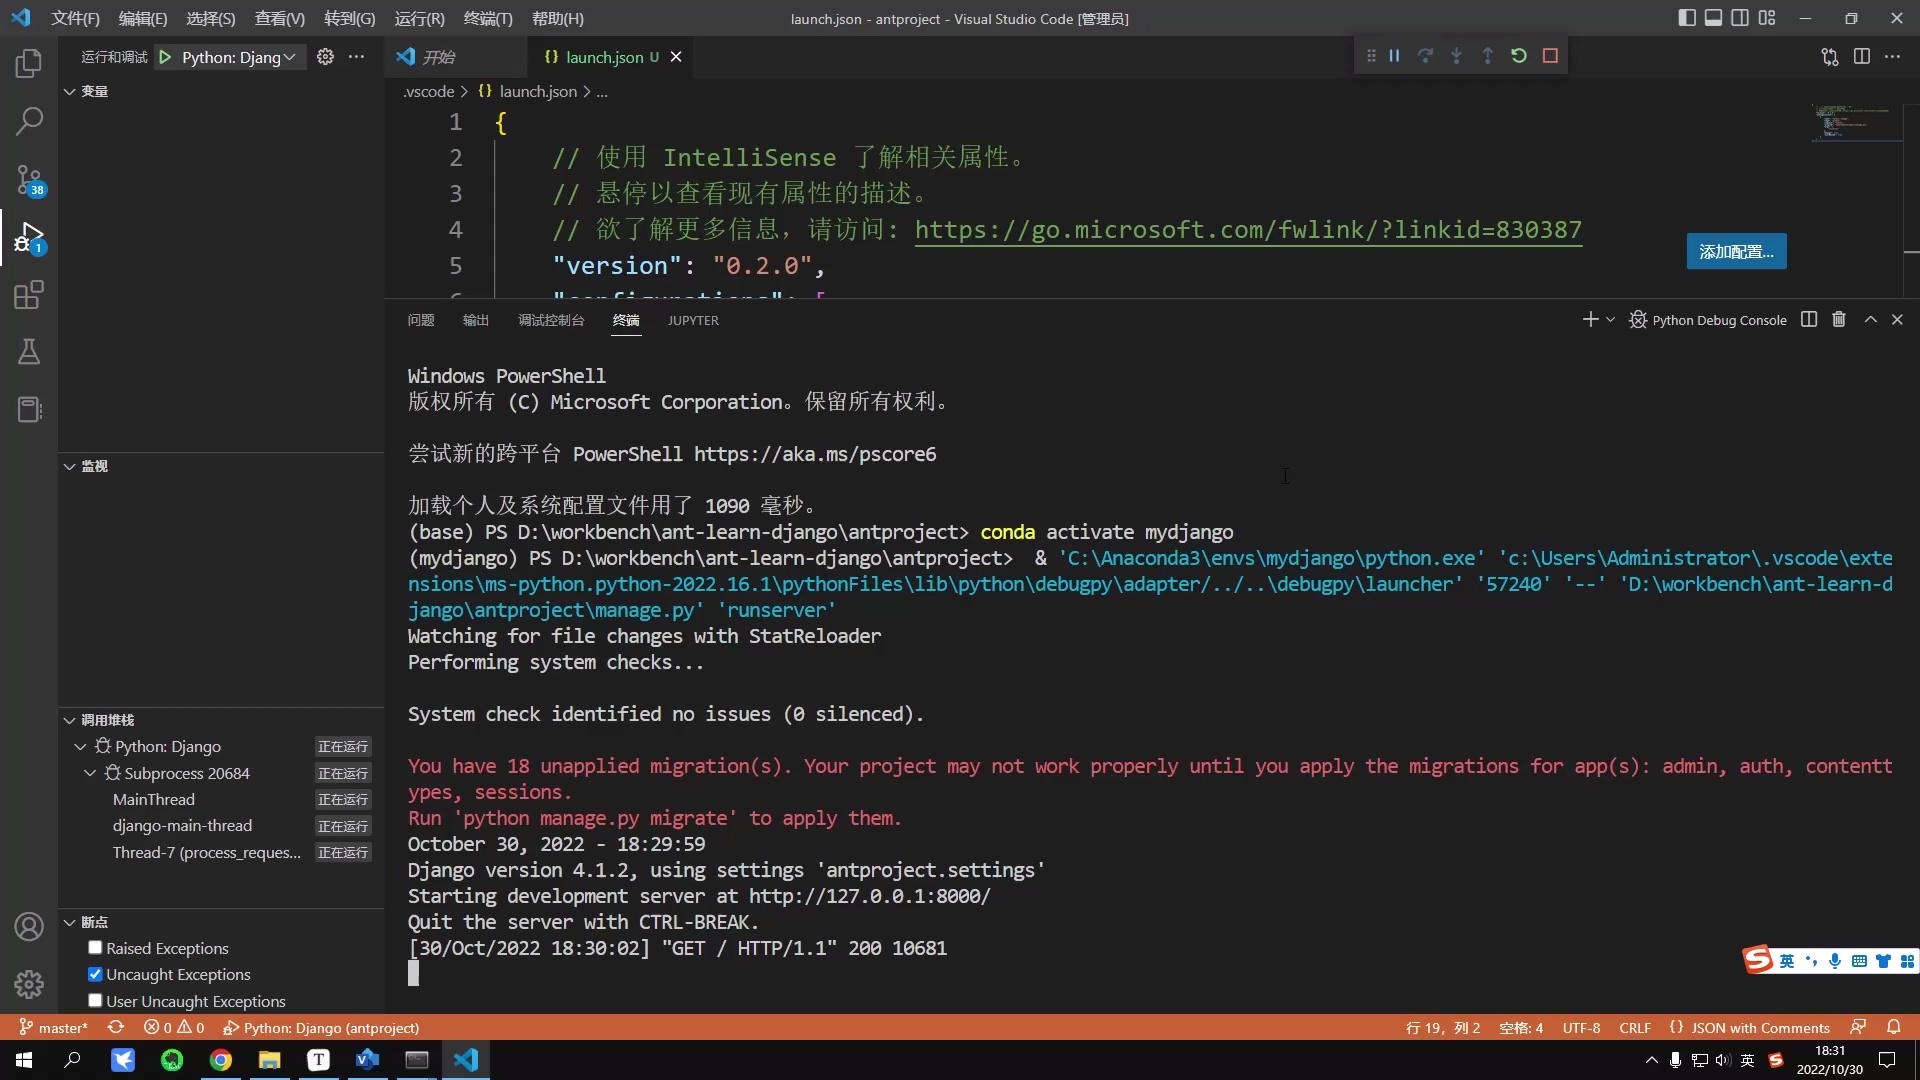
Task: Disable the Uncaught Exceptions breakpoint
Action: (94, 974)
